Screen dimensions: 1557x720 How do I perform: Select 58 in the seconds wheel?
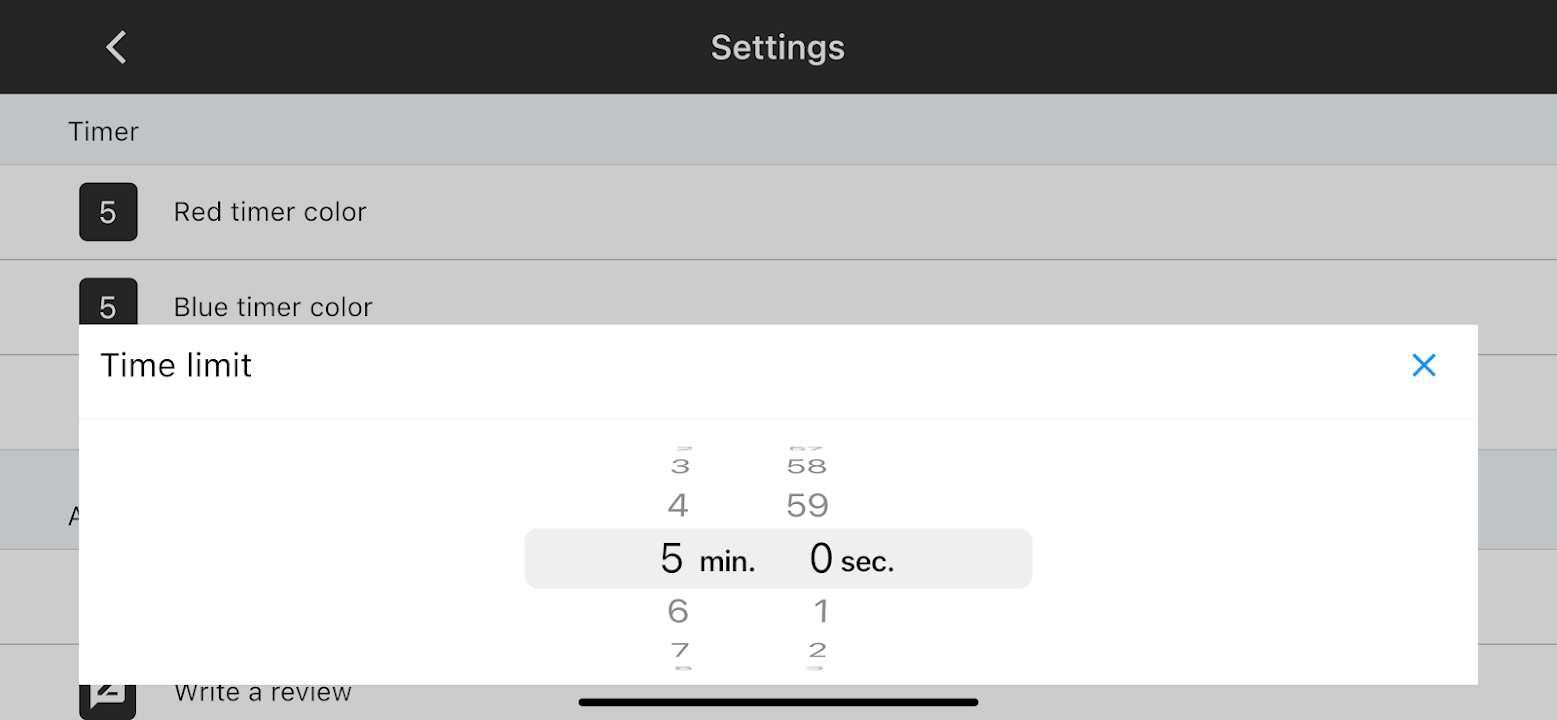pyautogui.click(x=807, y=466)
